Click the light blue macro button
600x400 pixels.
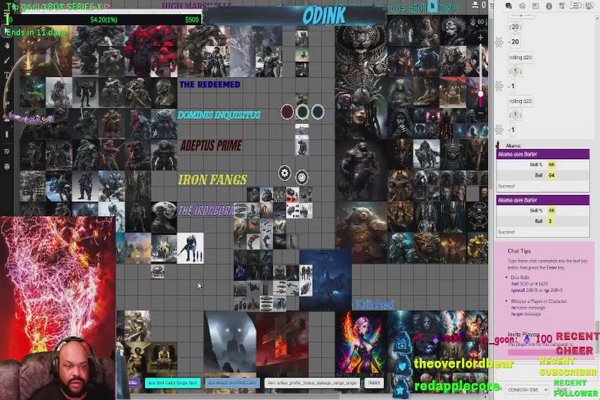(x=232, y=383)
